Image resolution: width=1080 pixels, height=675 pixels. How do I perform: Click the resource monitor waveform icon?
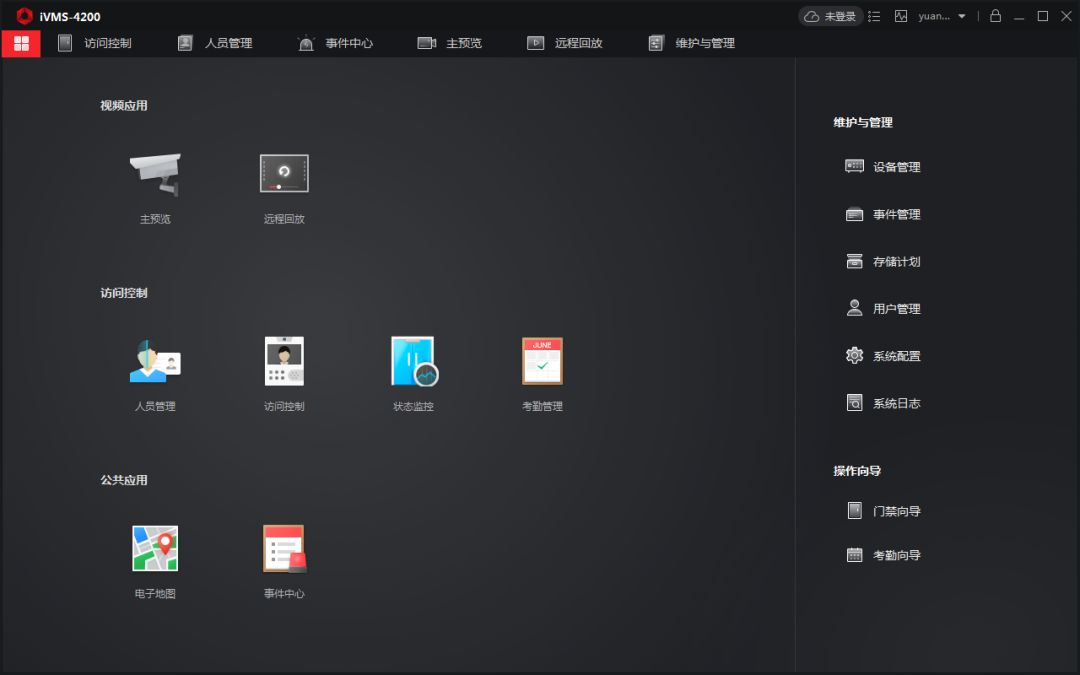click(901, 16)
